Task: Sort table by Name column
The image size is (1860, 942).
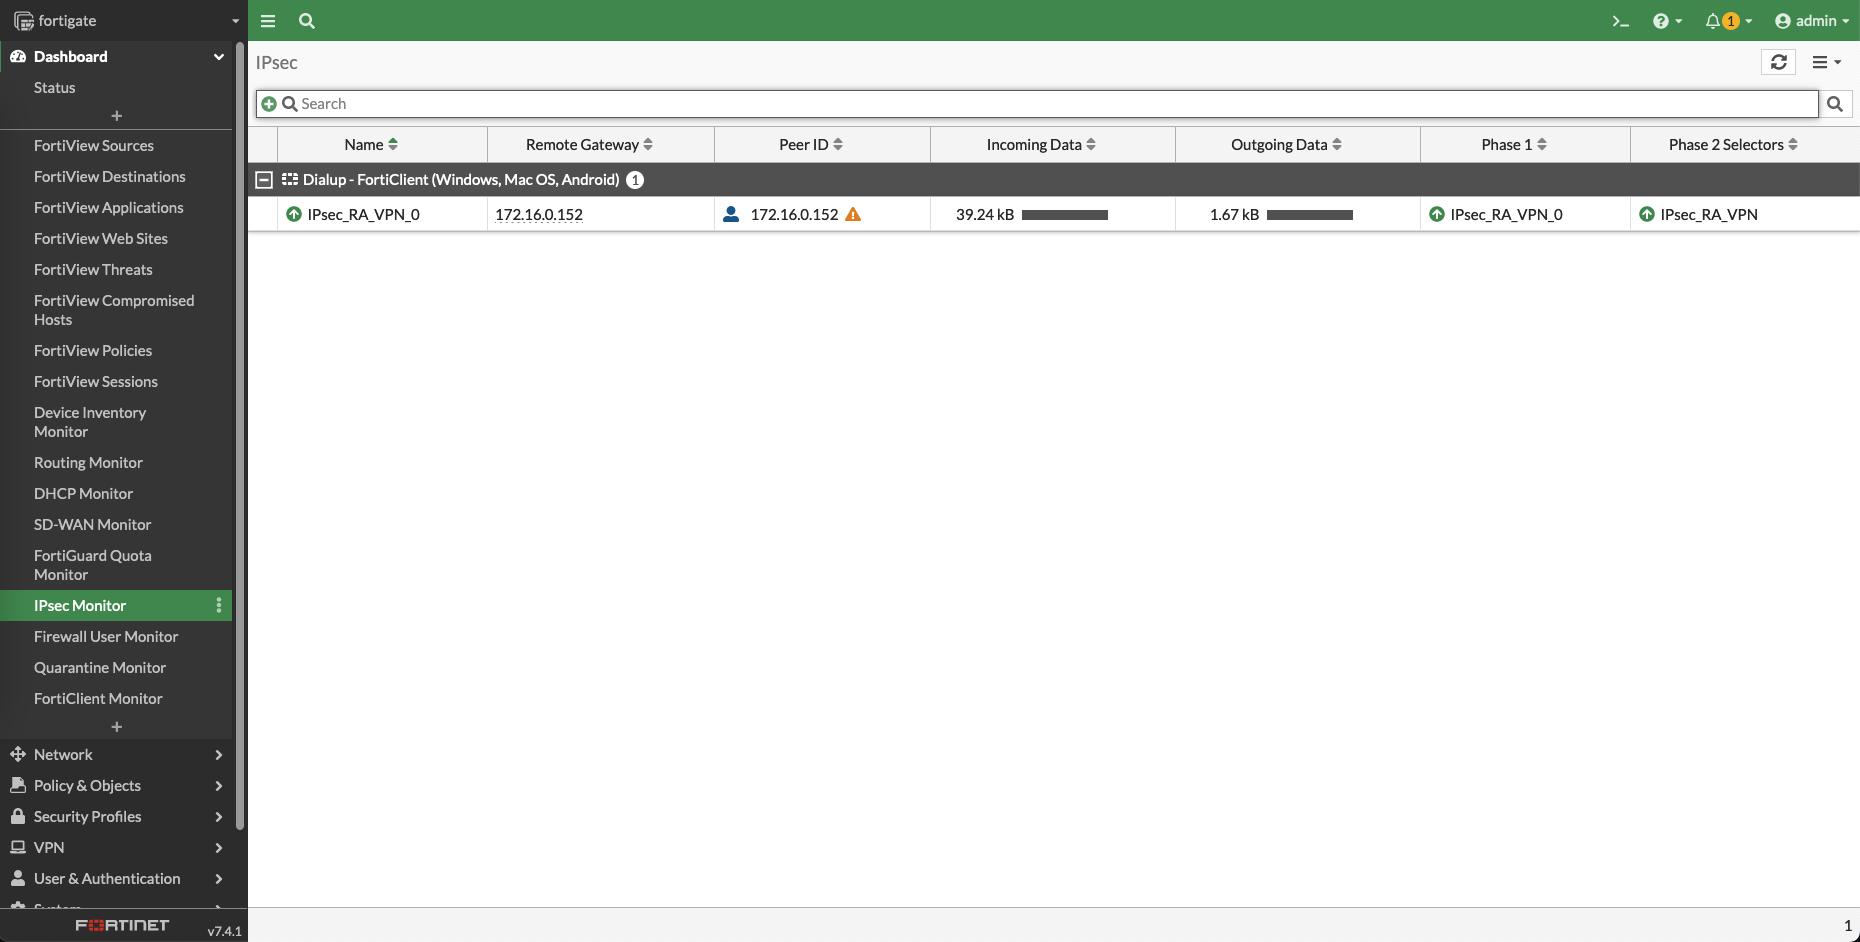Action: 370,145
